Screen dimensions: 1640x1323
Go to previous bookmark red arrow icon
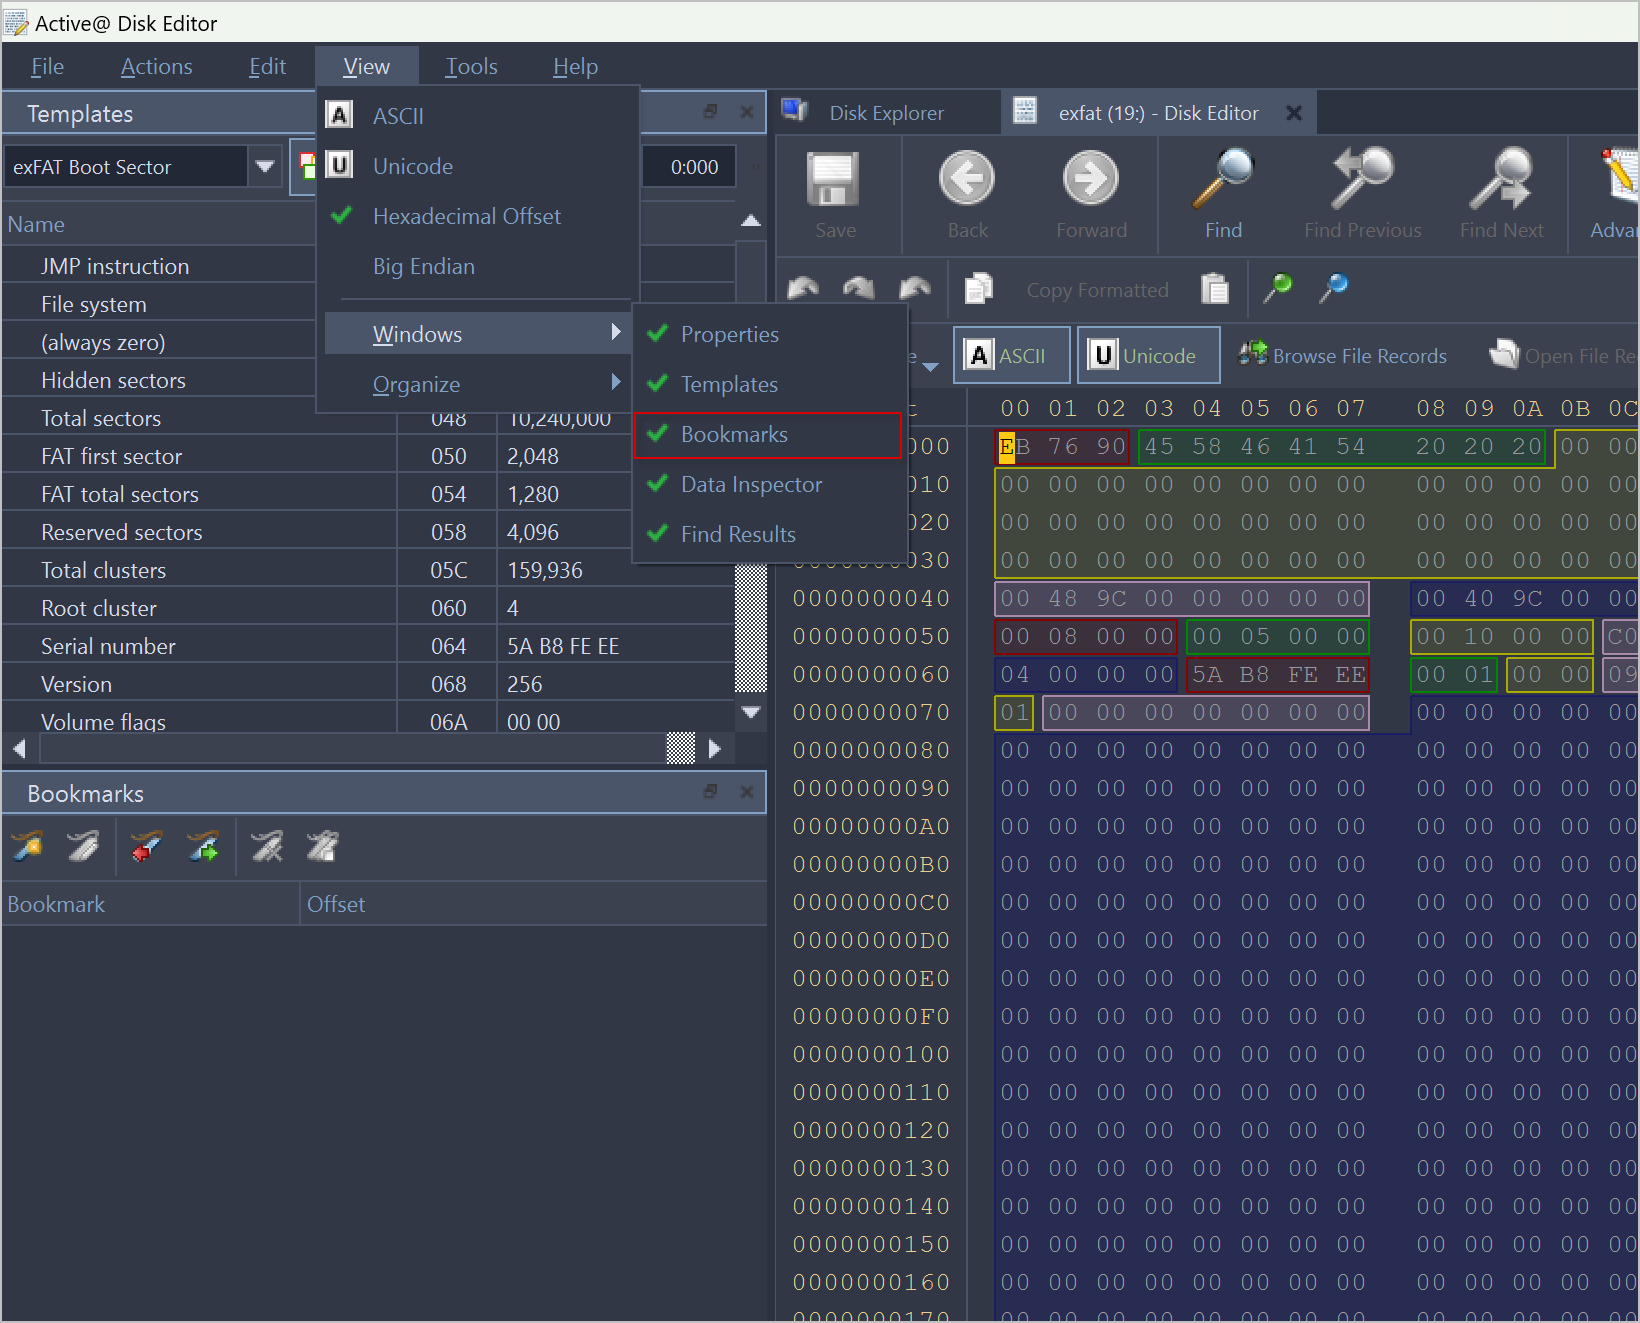147,847
